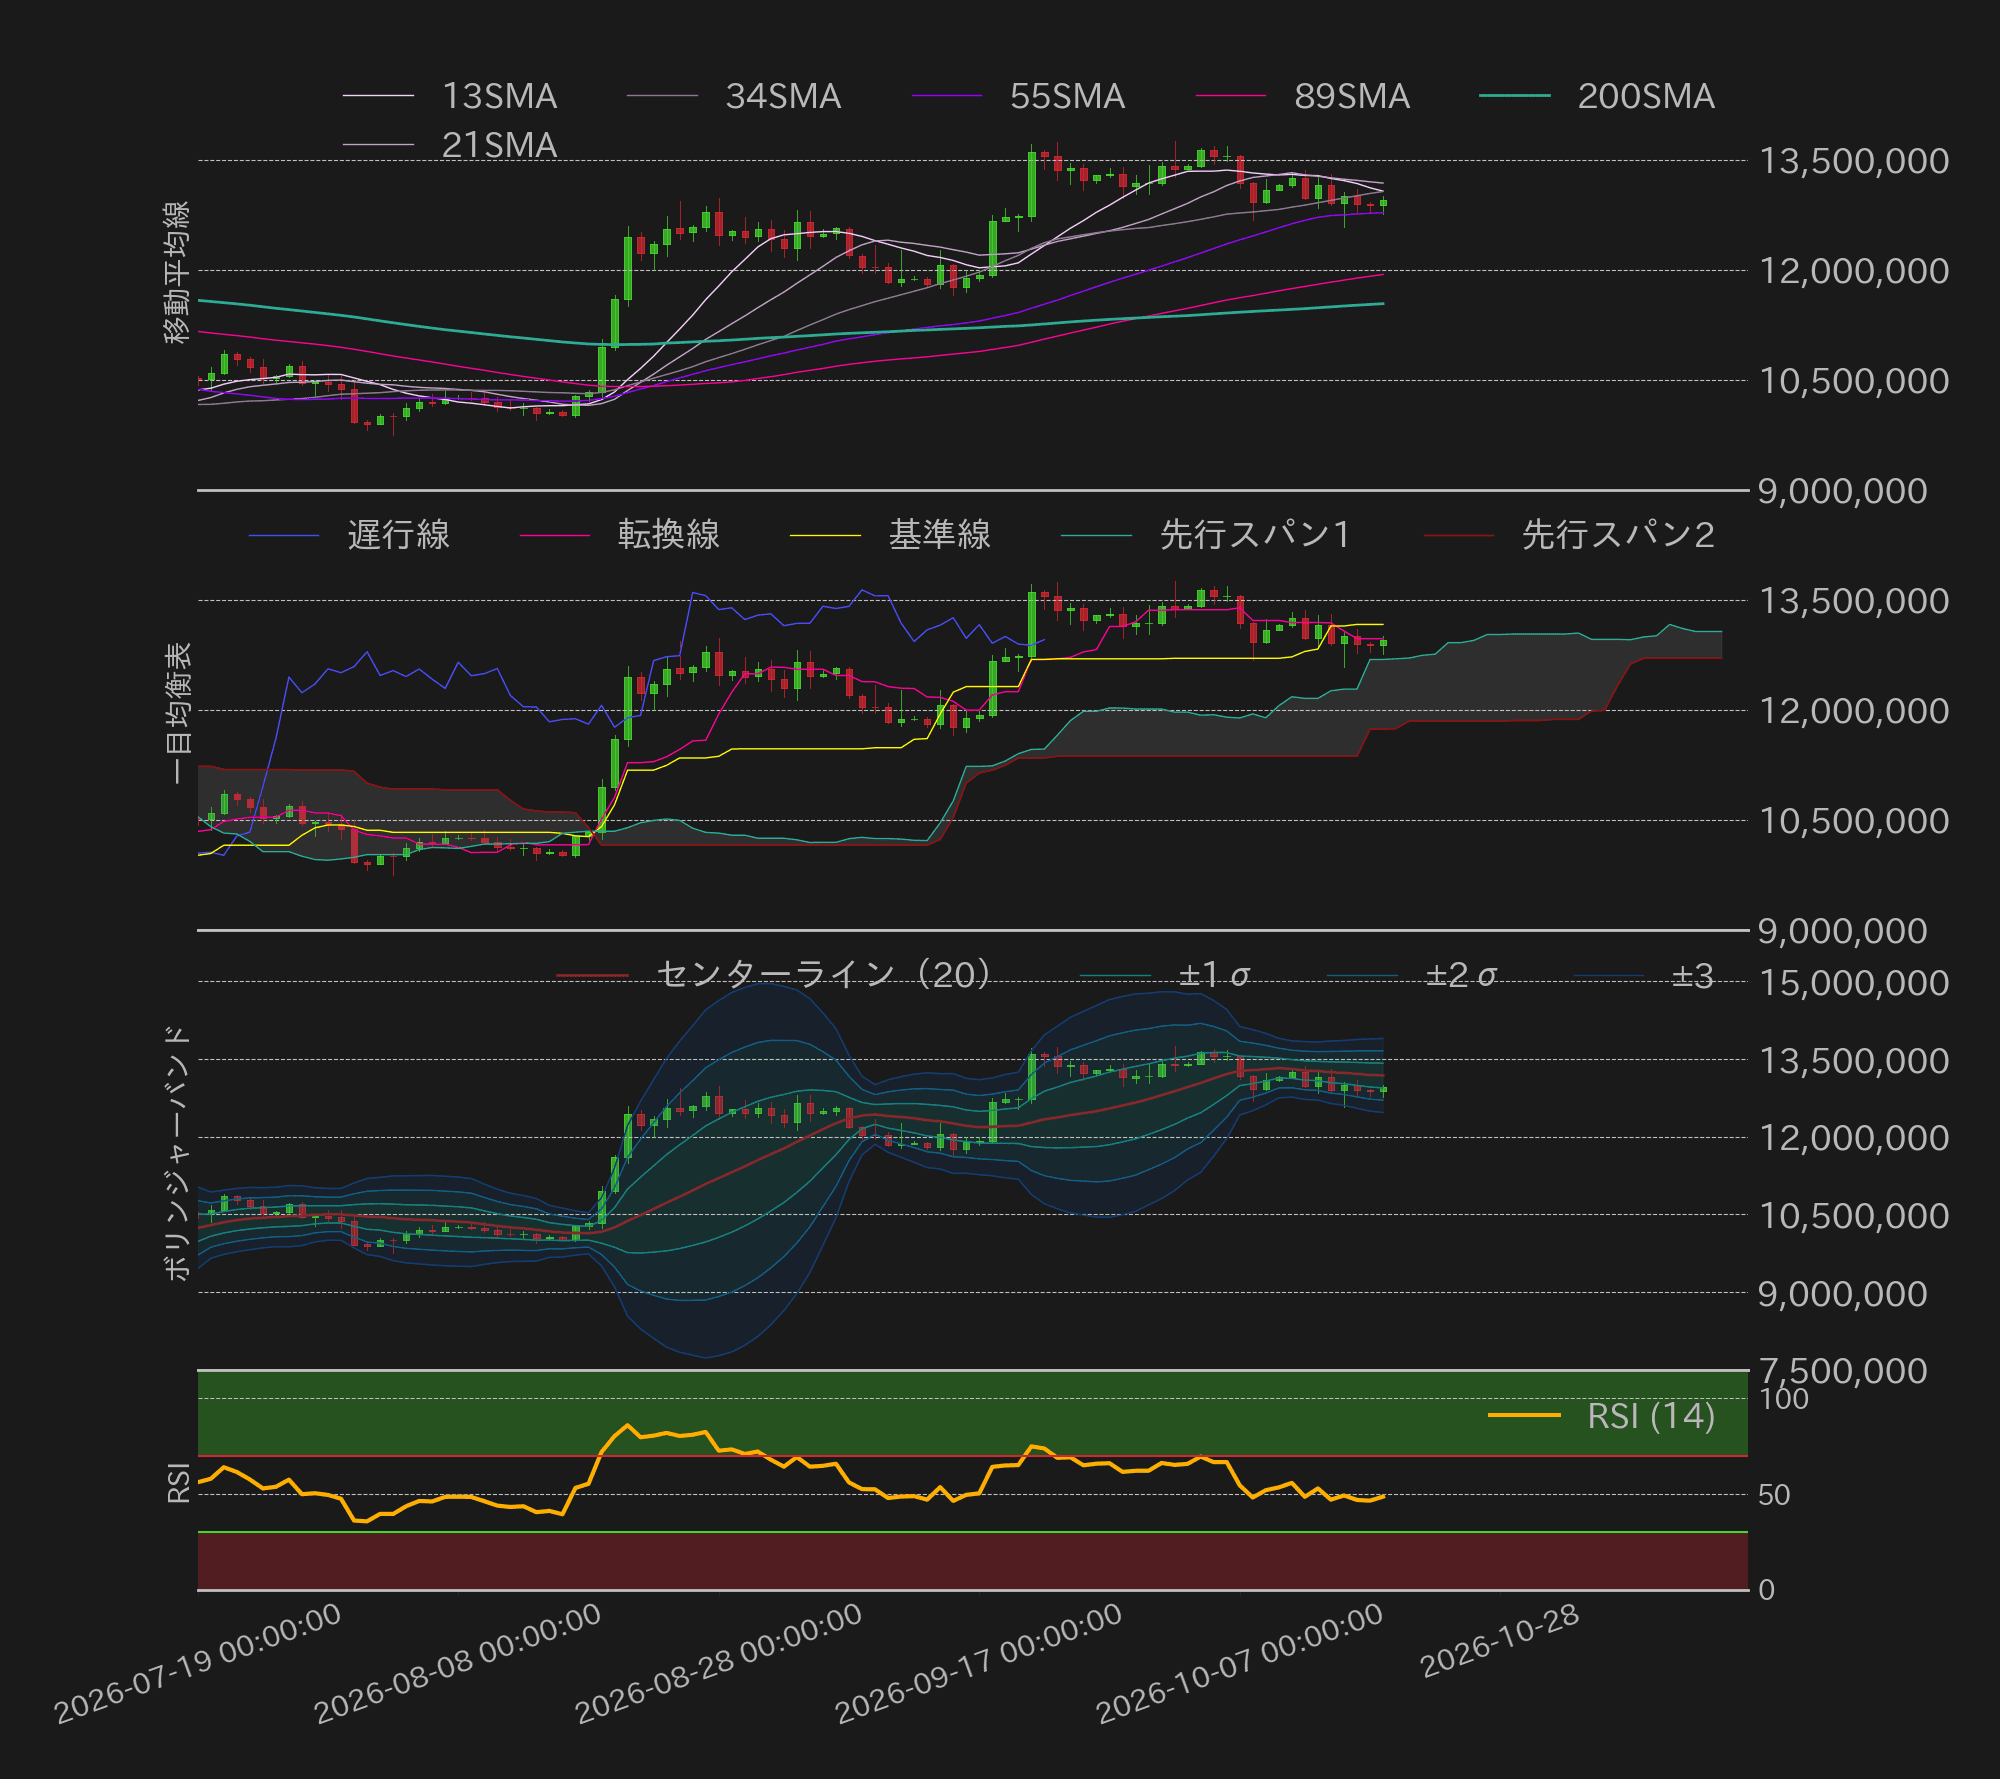Viewport: 2000px width, 1779px height.
Task: Toggle 先行スパン2 legend entry
Action: [x=1570, y=535]
